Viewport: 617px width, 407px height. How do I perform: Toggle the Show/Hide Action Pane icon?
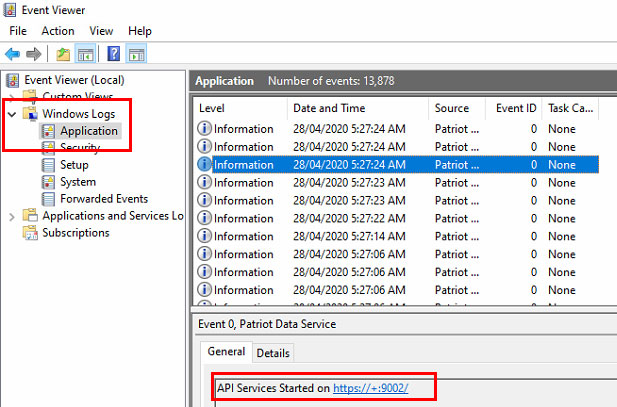[137, 54]
